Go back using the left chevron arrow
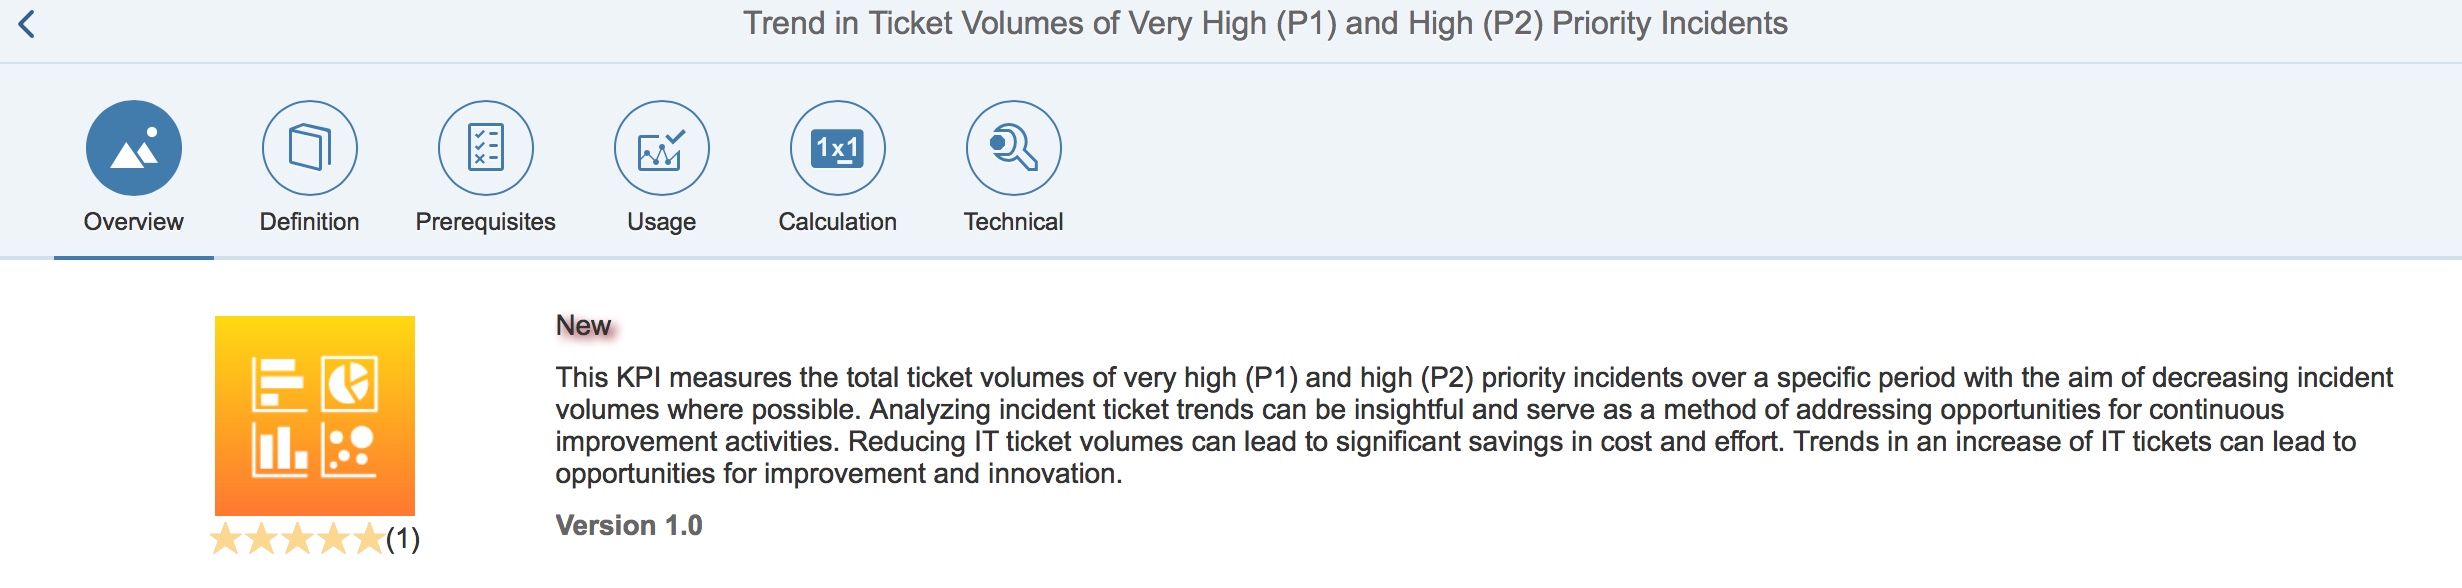This screenshot has height=588, width=2462. pyautogui.click(x=27, y=24)
